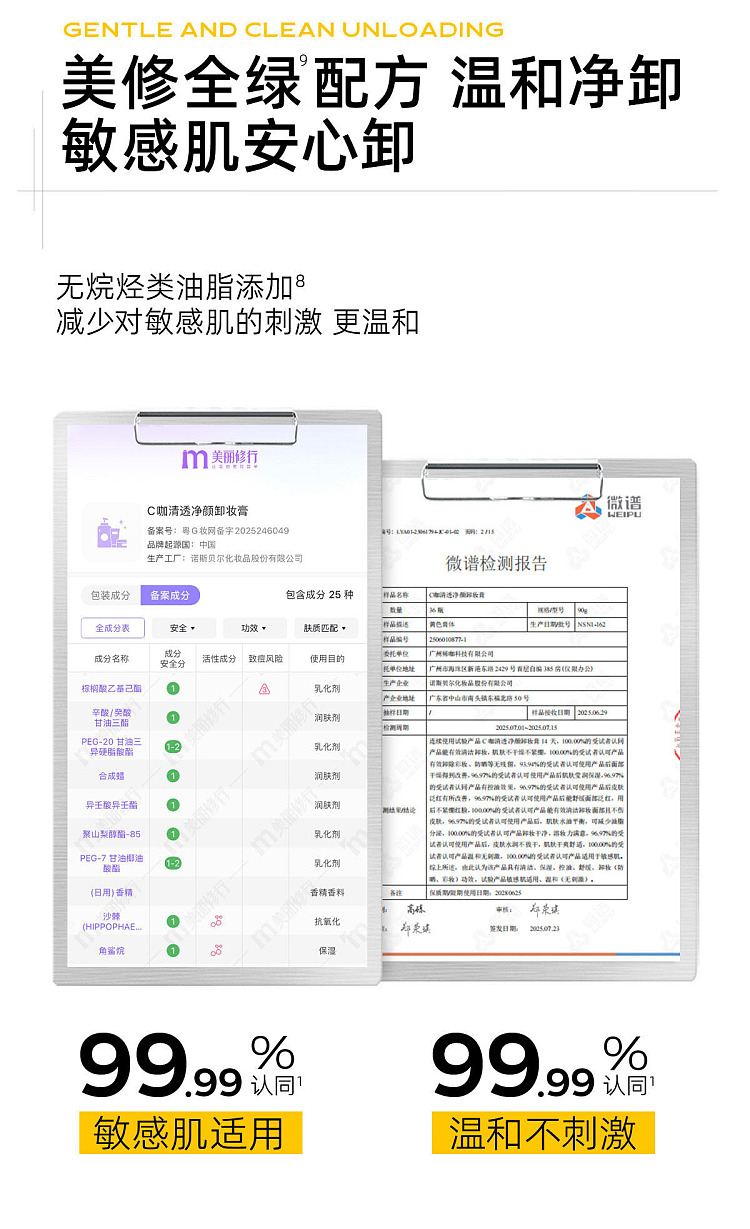
Task: Open ingredient 沙棘 (HIPPOPHAE...
Action: (x=112, y=921)
